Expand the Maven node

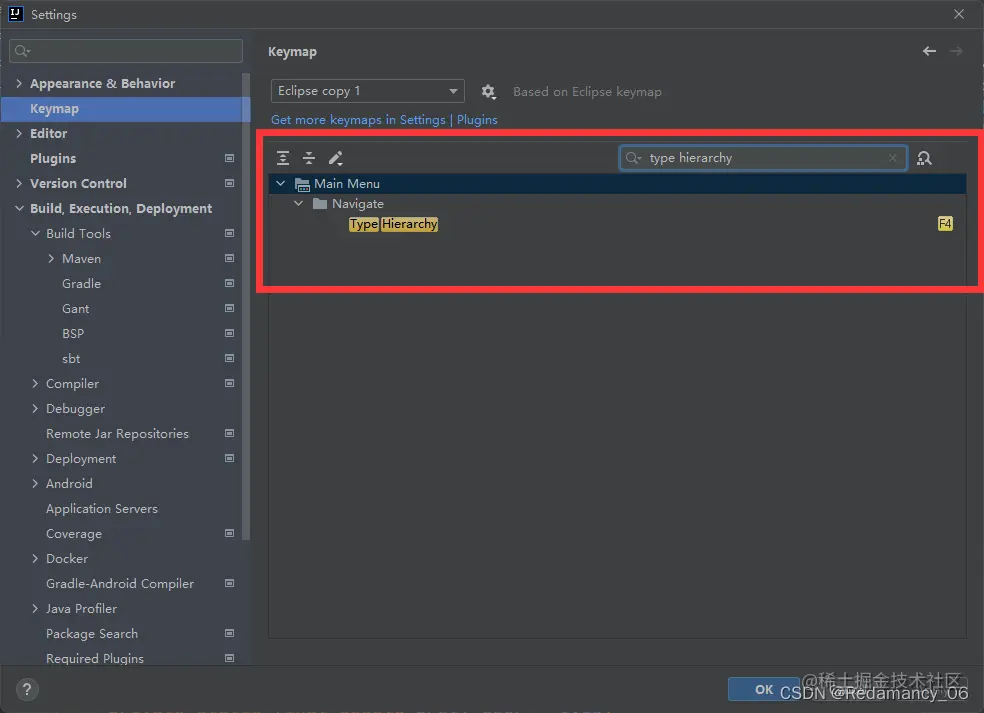51,259
